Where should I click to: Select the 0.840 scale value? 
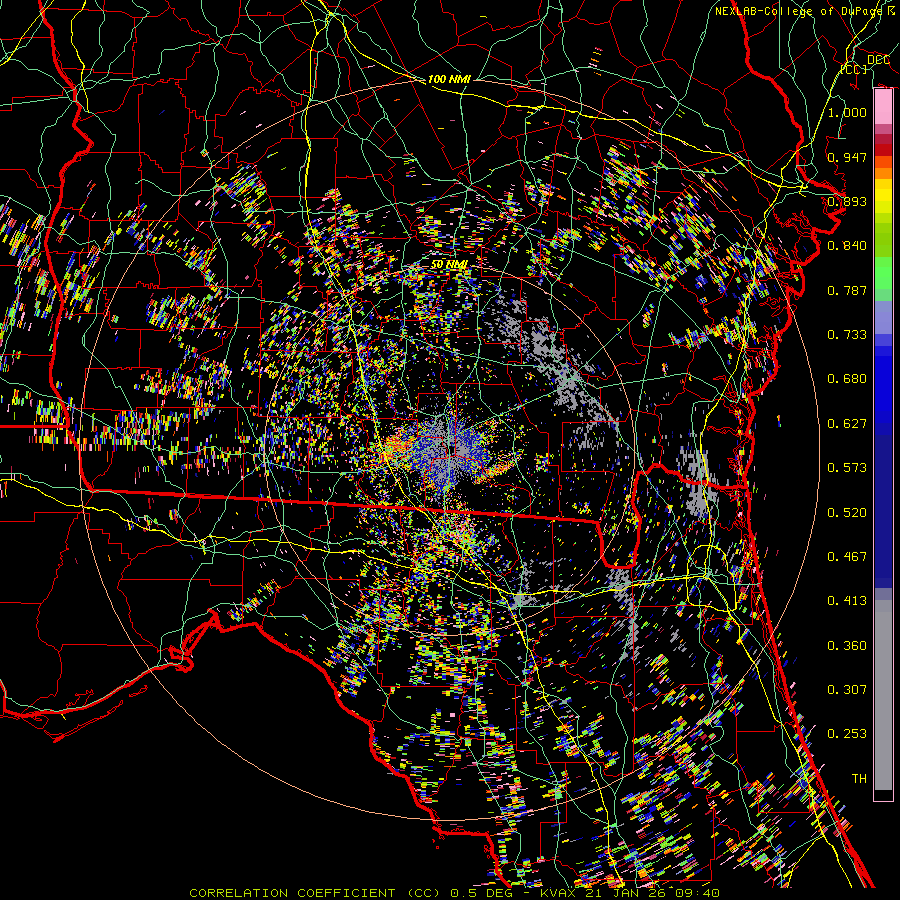847,245
